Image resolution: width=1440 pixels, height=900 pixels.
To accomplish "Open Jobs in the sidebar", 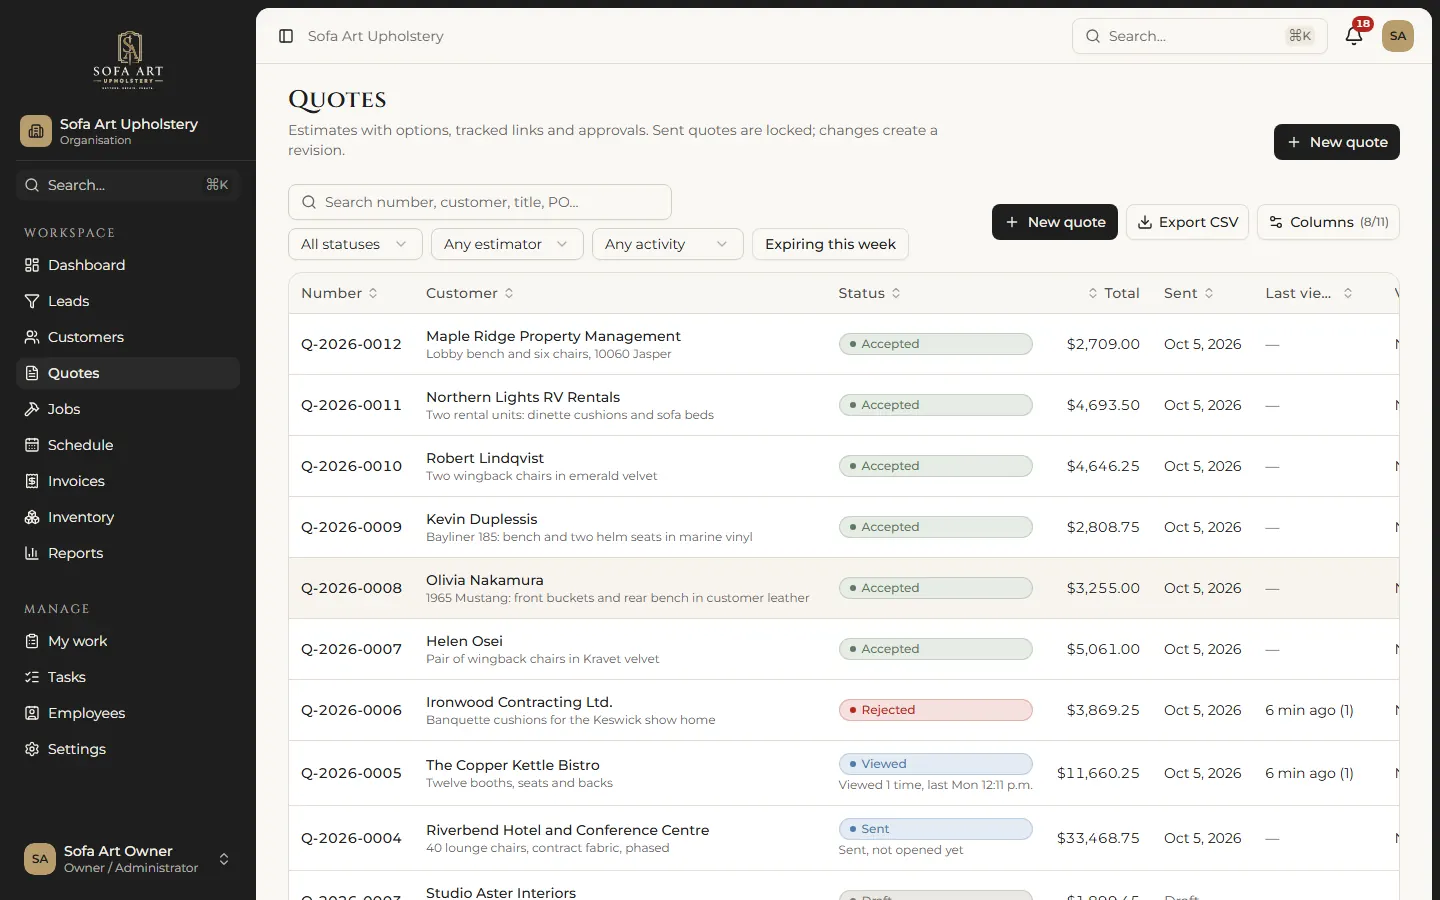I will click(128, 409).
